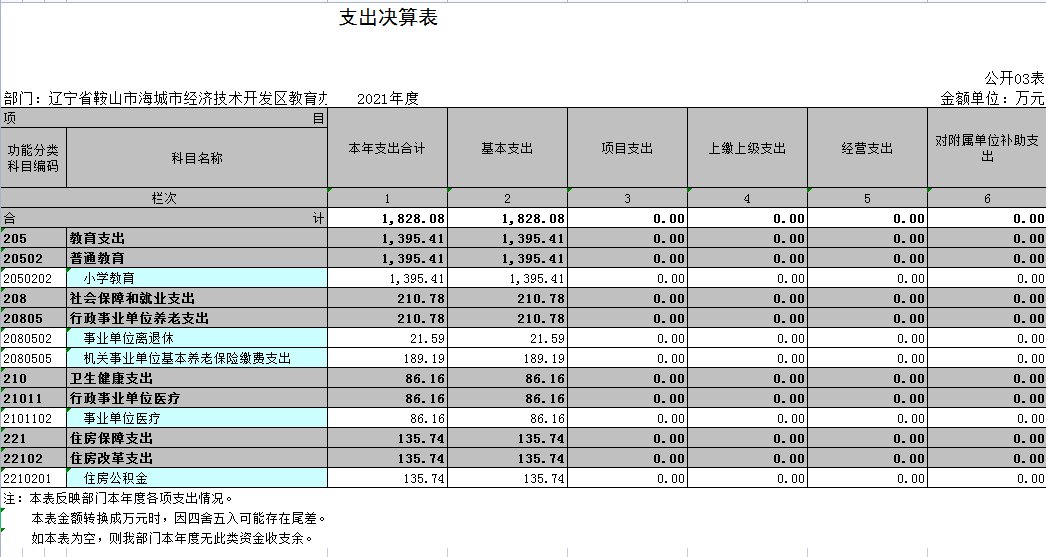Click code cell 21011
This screenshot has width=1046, height=557.
[x=33, y=398]
